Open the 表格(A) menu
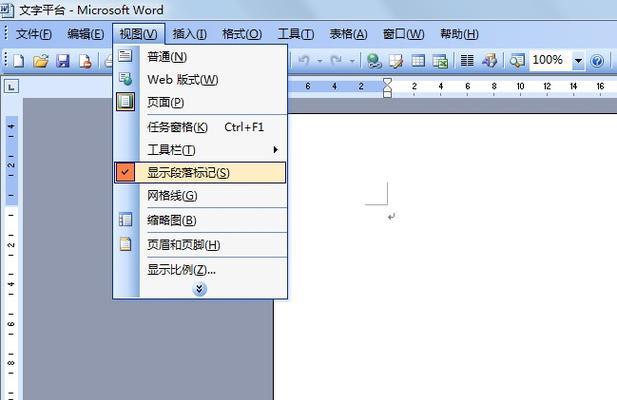The width and height of the screenshot is (617, 400). [348, 34]
